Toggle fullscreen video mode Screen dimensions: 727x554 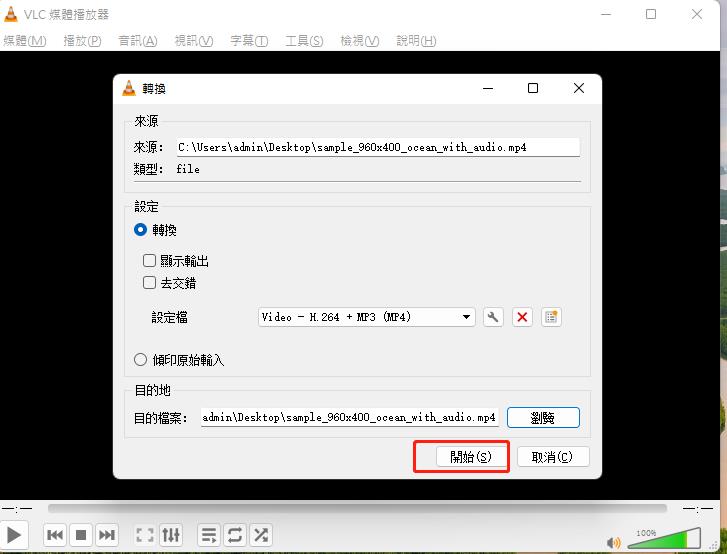pyautogui.click(x=145, y=535)
